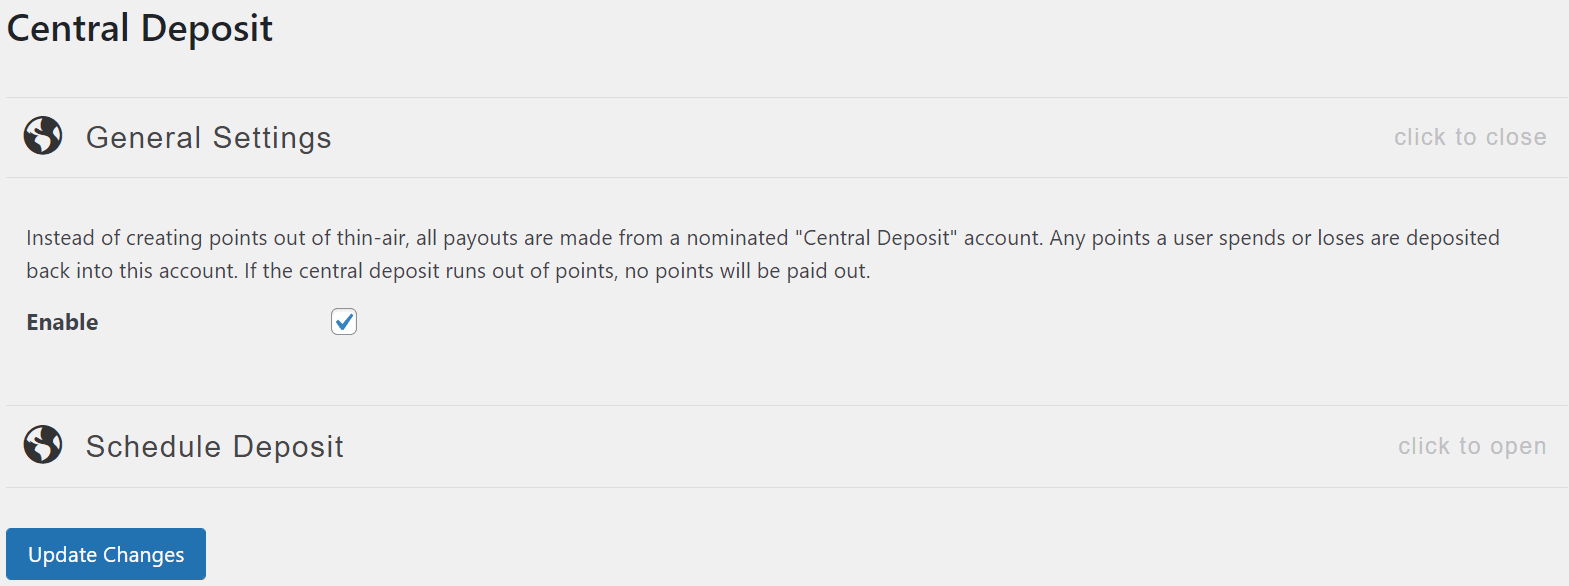
Task: Click the globe icon beside Schedule Deposit
Action: pos(42,446)
